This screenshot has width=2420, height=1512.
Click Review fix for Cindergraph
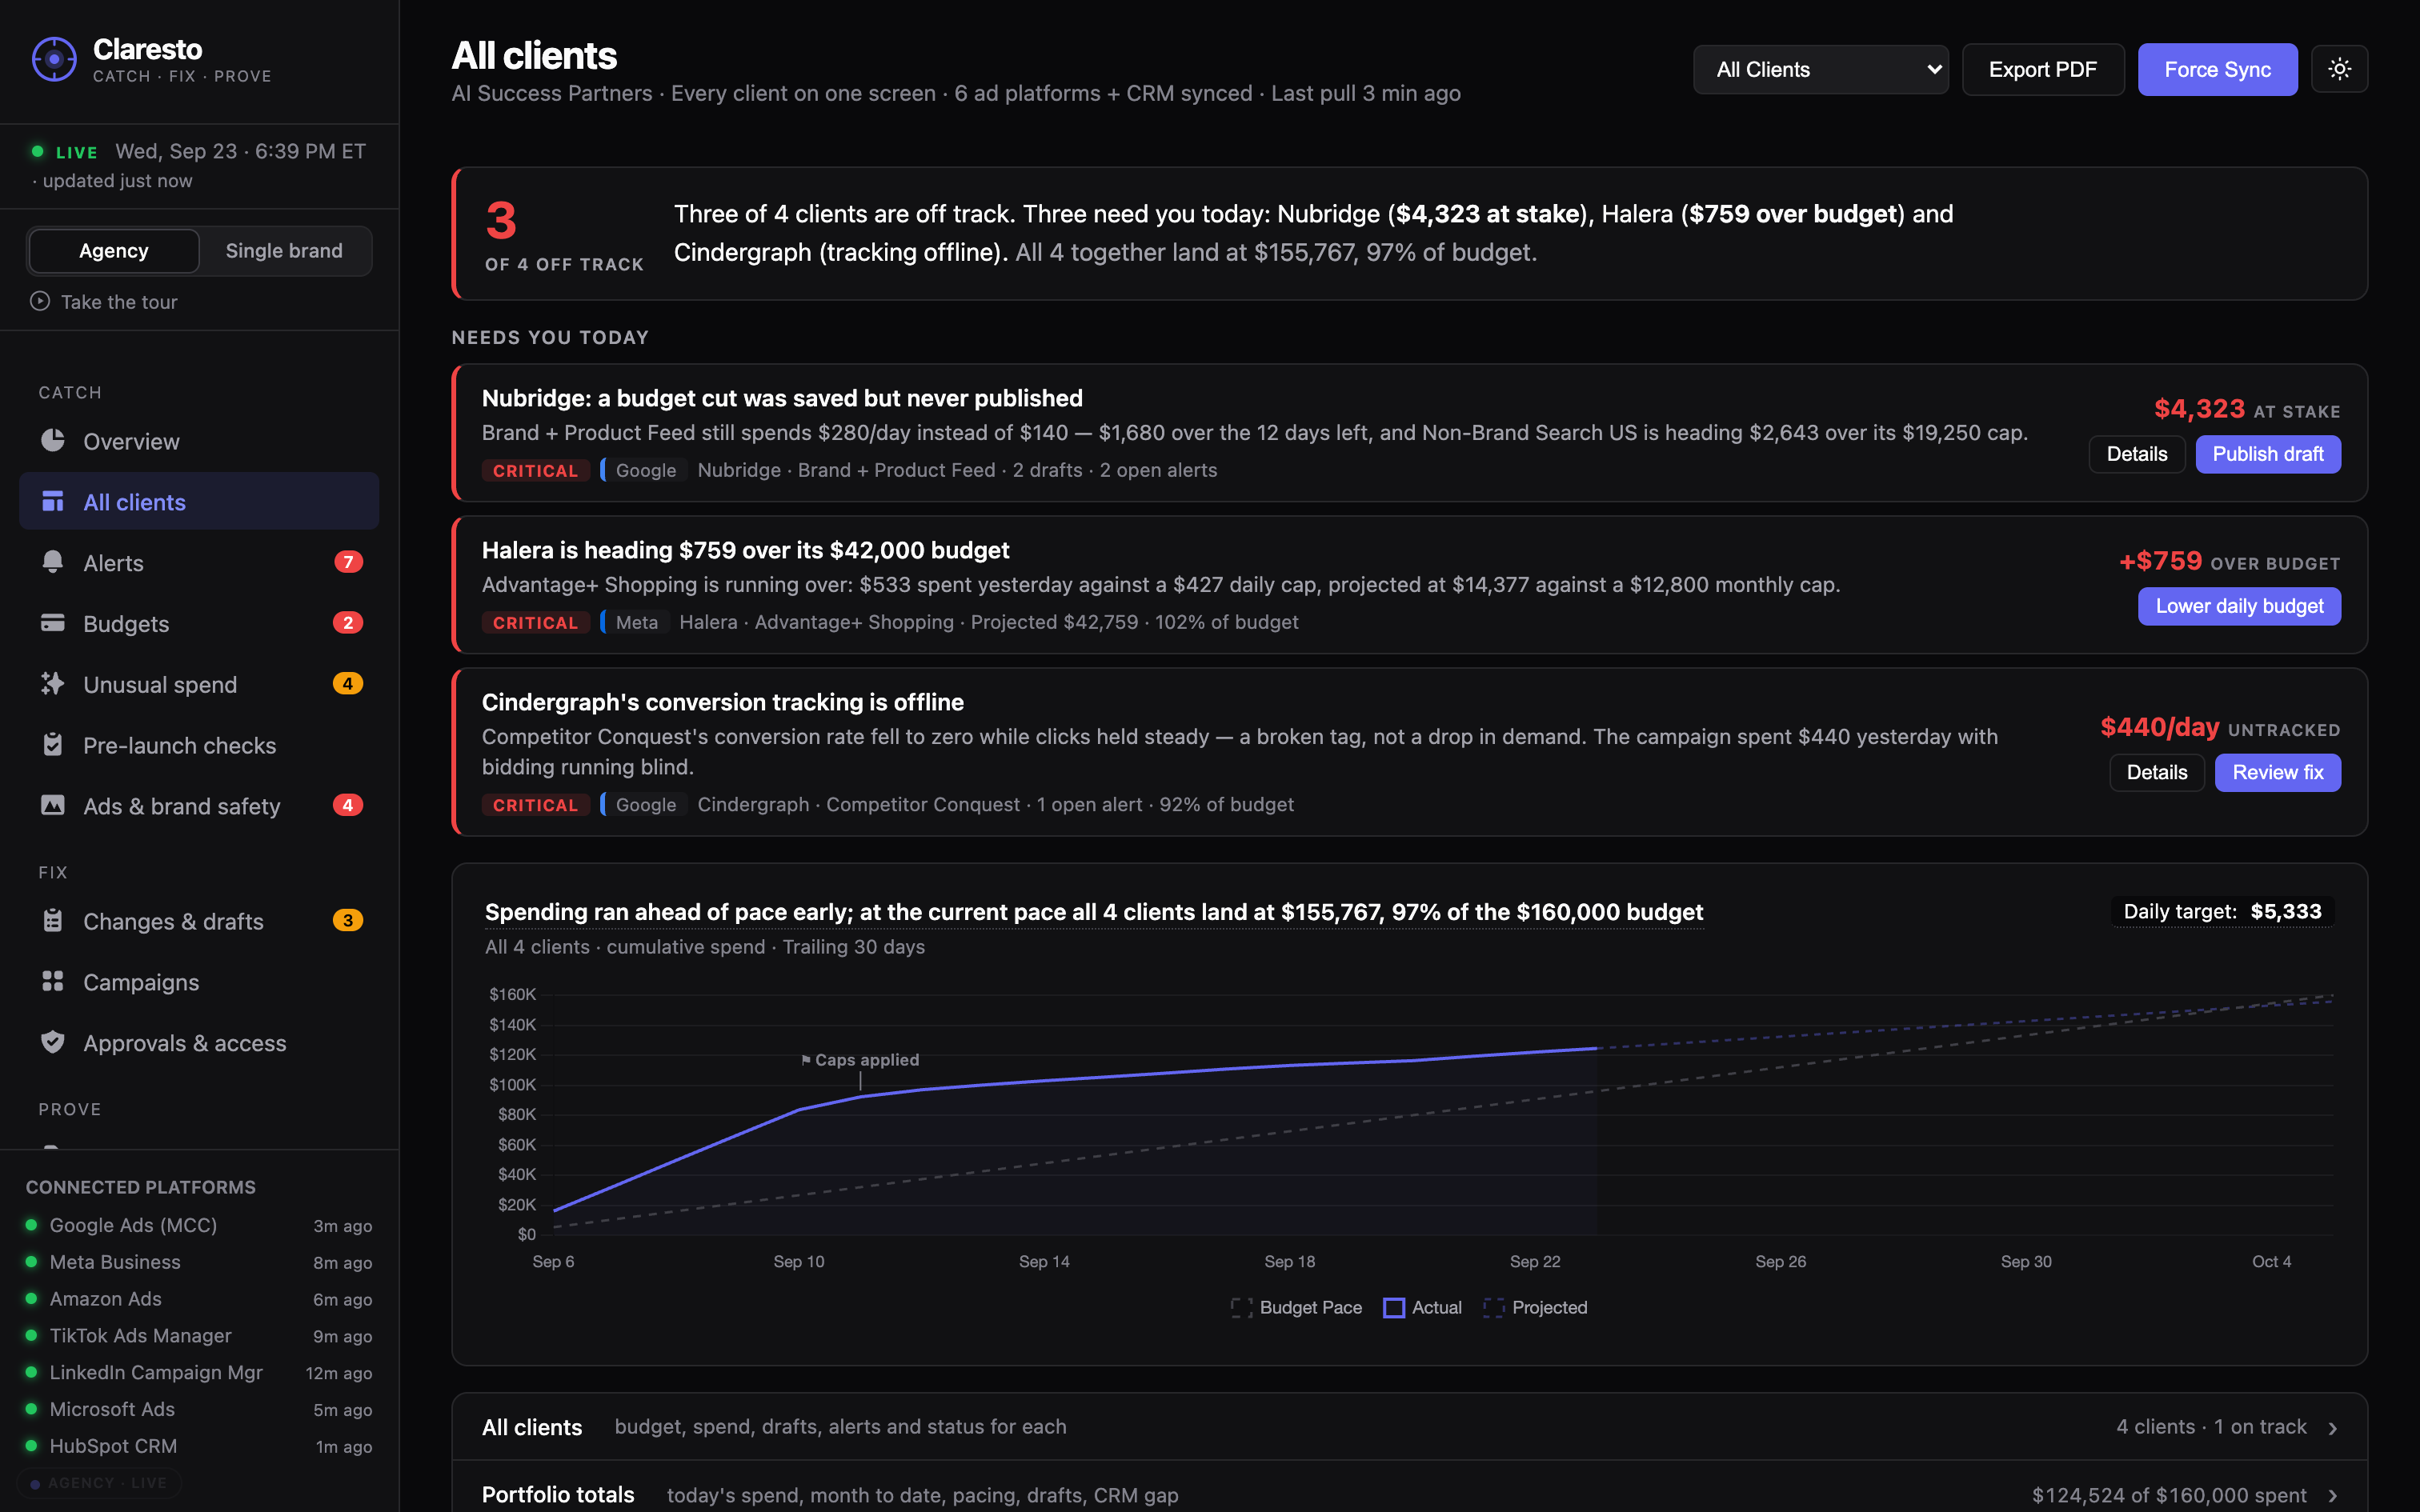point(2277,772)
